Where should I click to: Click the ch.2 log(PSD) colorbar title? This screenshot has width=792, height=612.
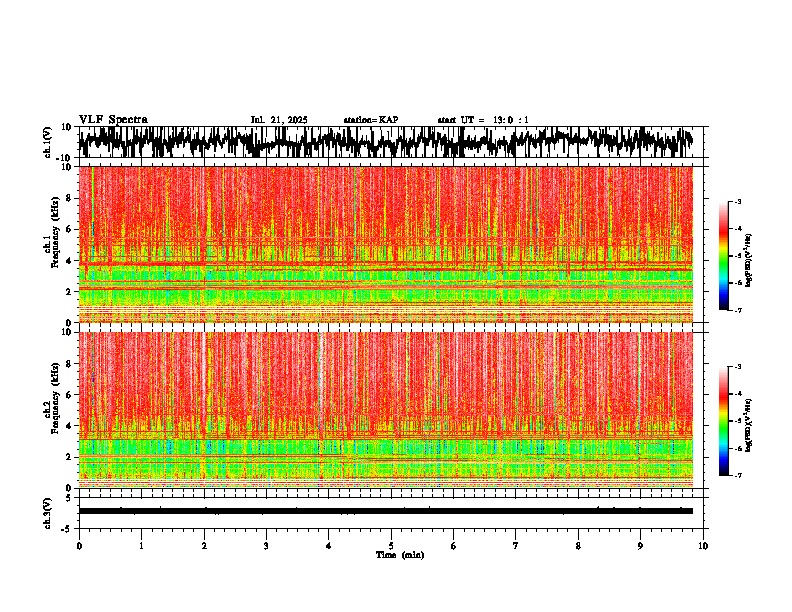click(x=749, y=425)
